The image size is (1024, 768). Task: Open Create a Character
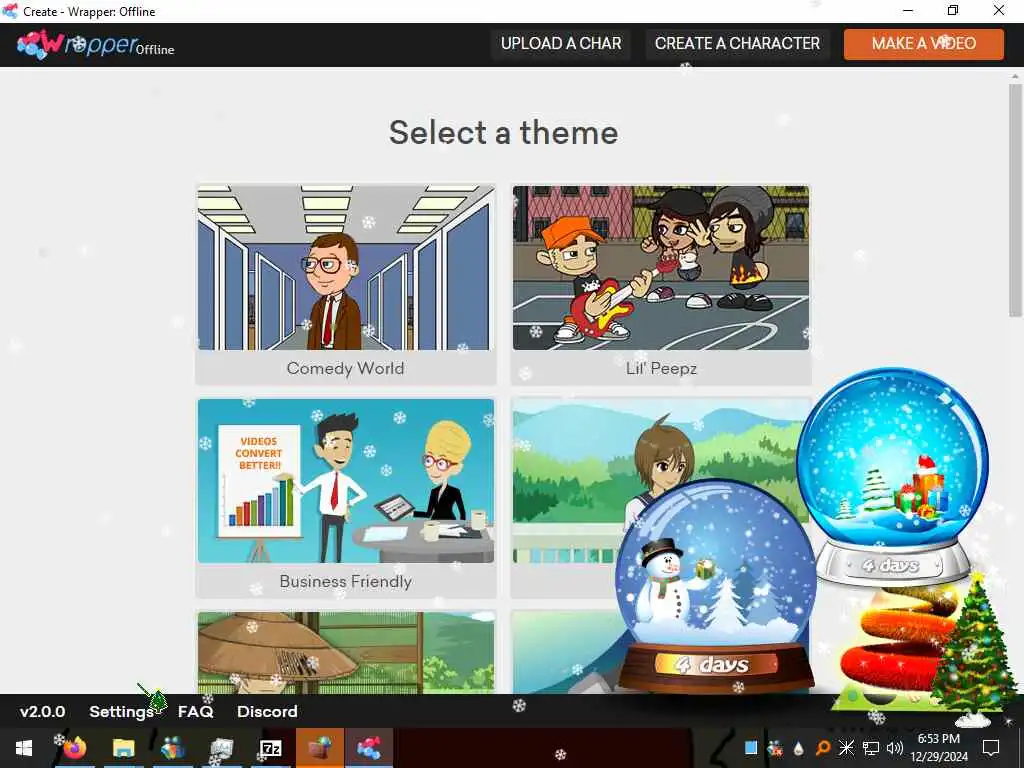pos(737,44)
